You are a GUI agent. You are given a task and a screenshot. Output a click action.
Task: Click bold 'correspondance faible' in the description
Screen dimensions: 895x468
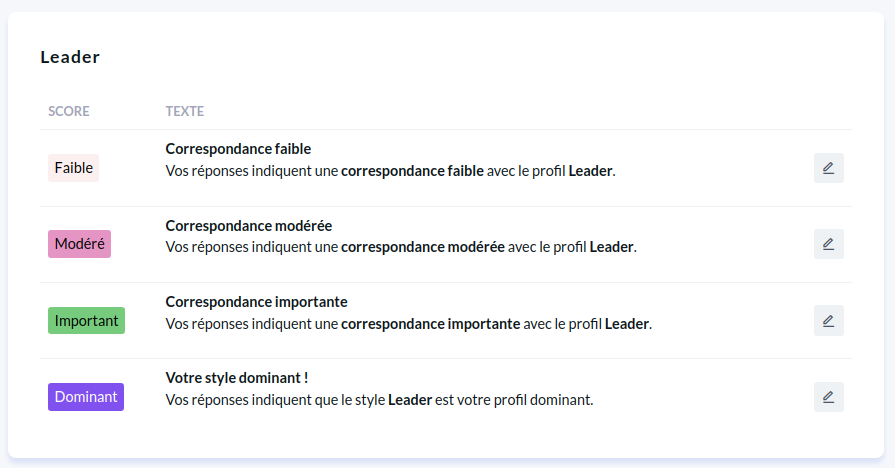click(x=412, y=171)
